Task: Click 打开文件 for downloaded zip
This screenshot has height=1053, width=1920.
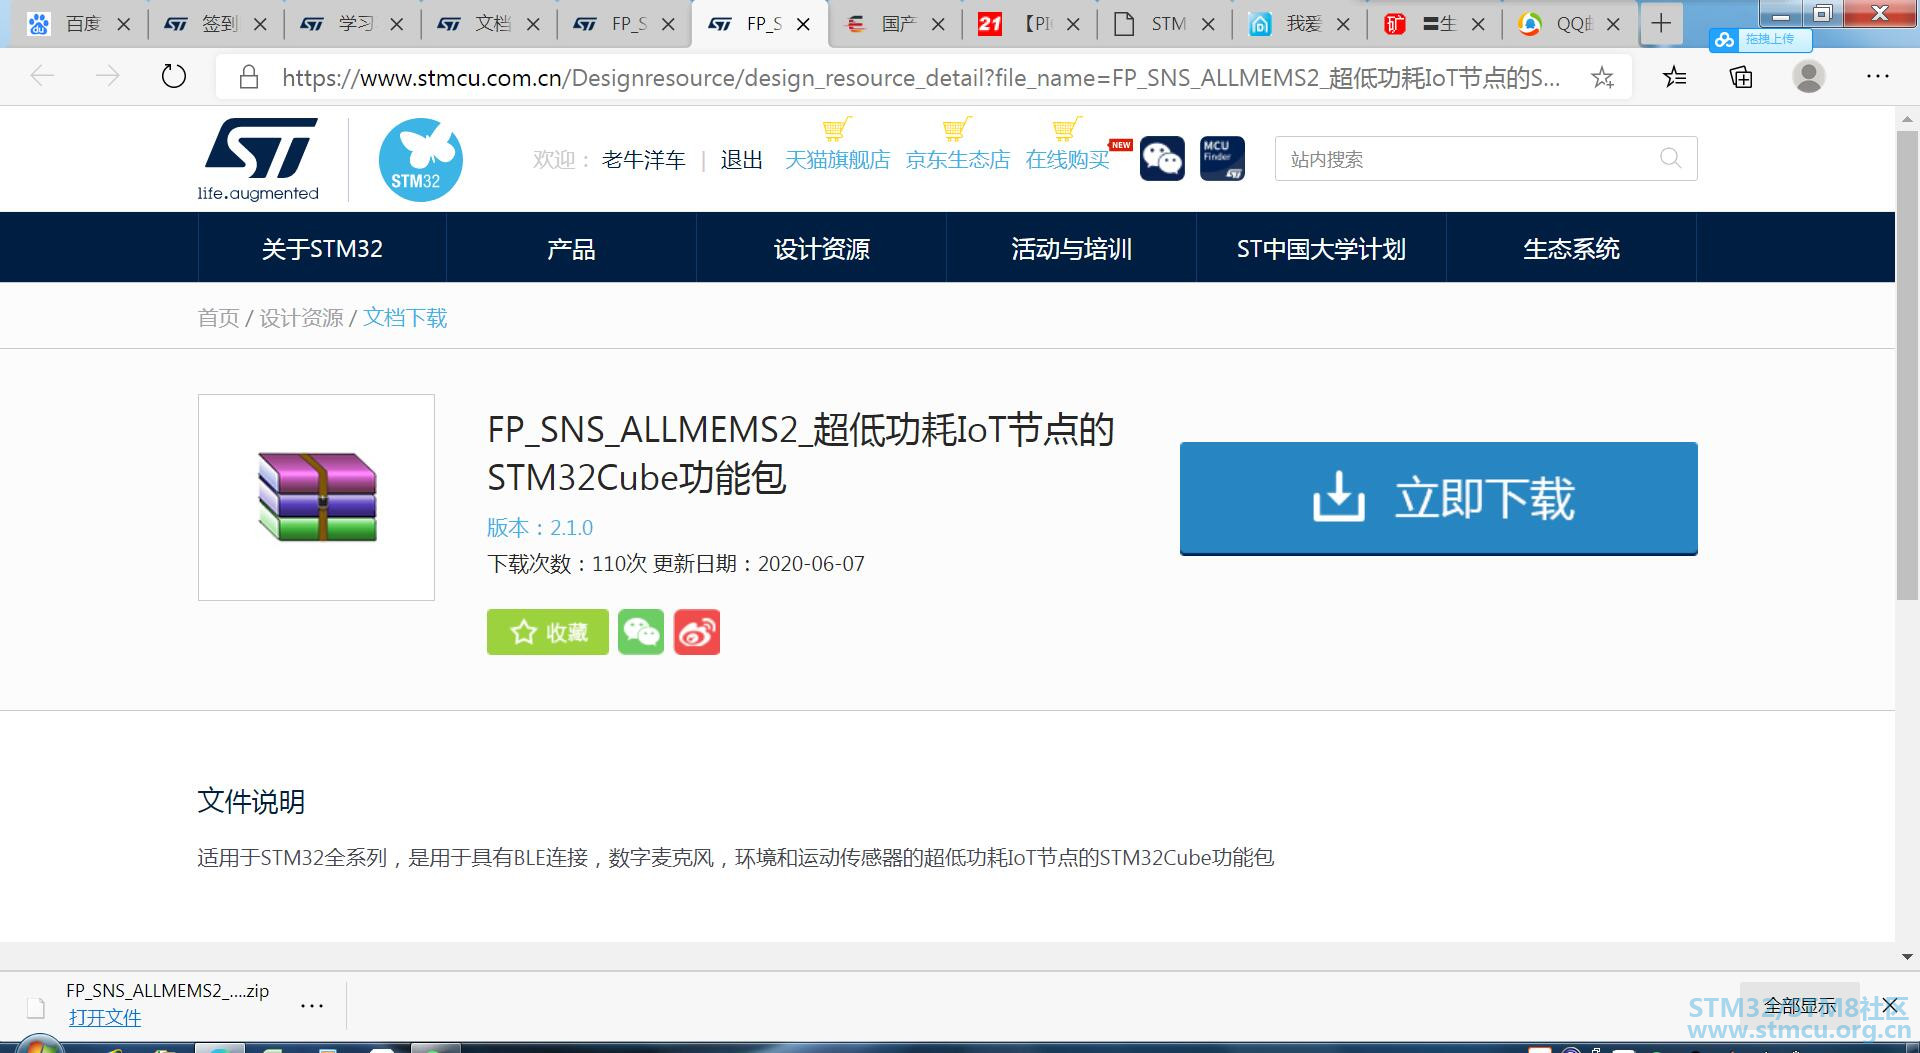Action: [105, 1018]
